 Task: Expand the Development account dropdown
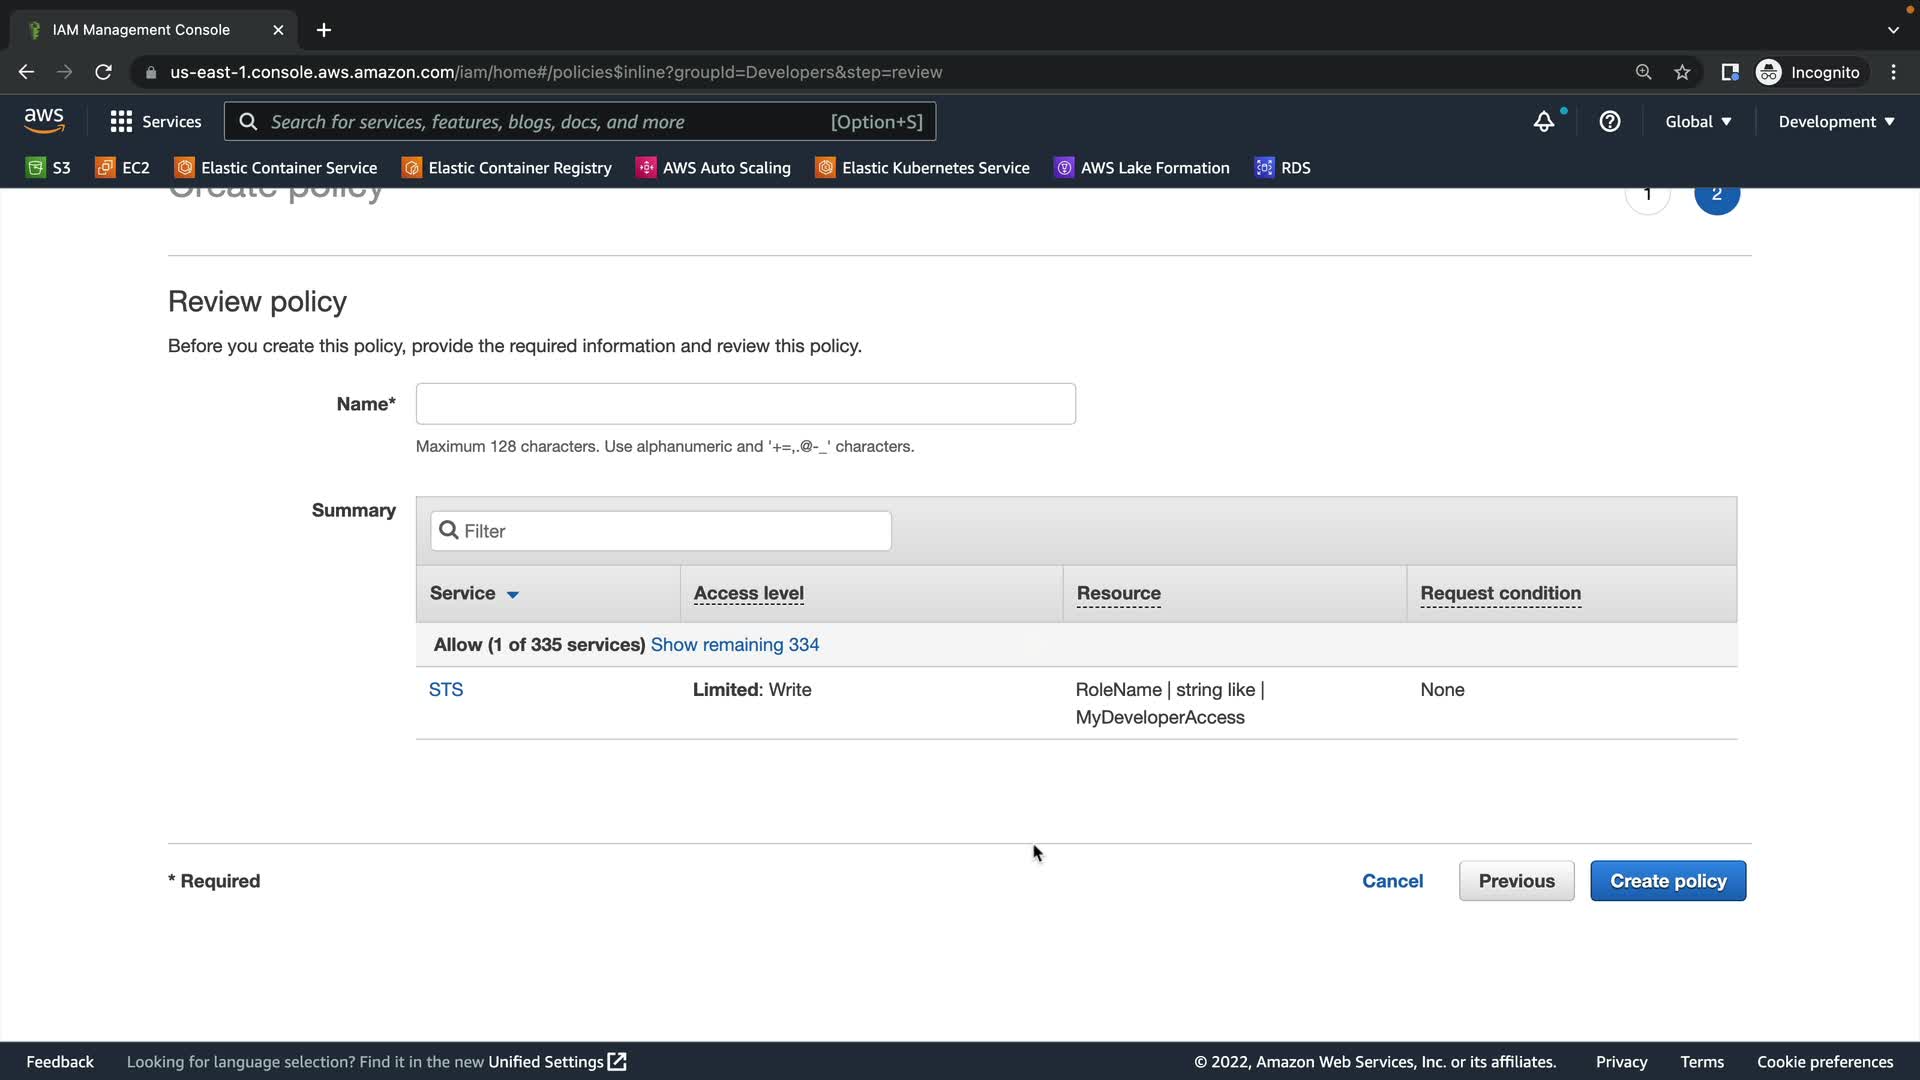pyautogui.click(x=1836, y=122)
